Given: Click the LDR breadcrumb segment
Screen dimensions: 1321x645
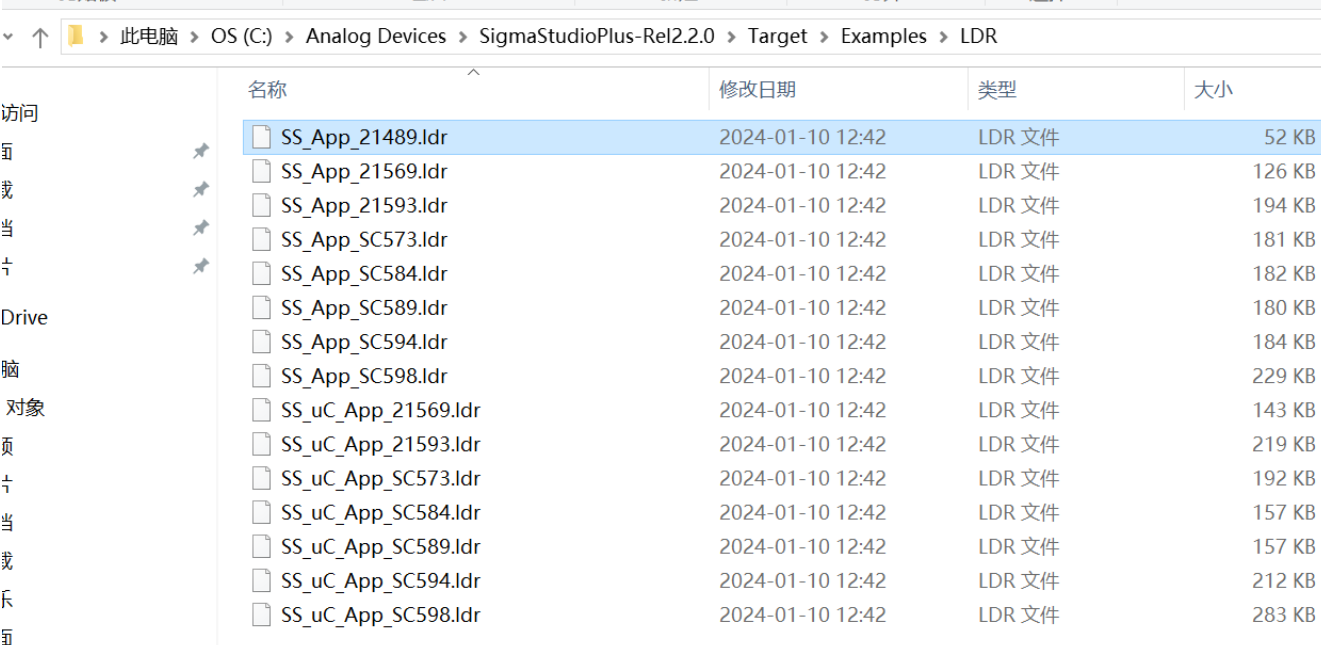Looking at the screenshot, I should pyautogui.click(x=978, y=37).
